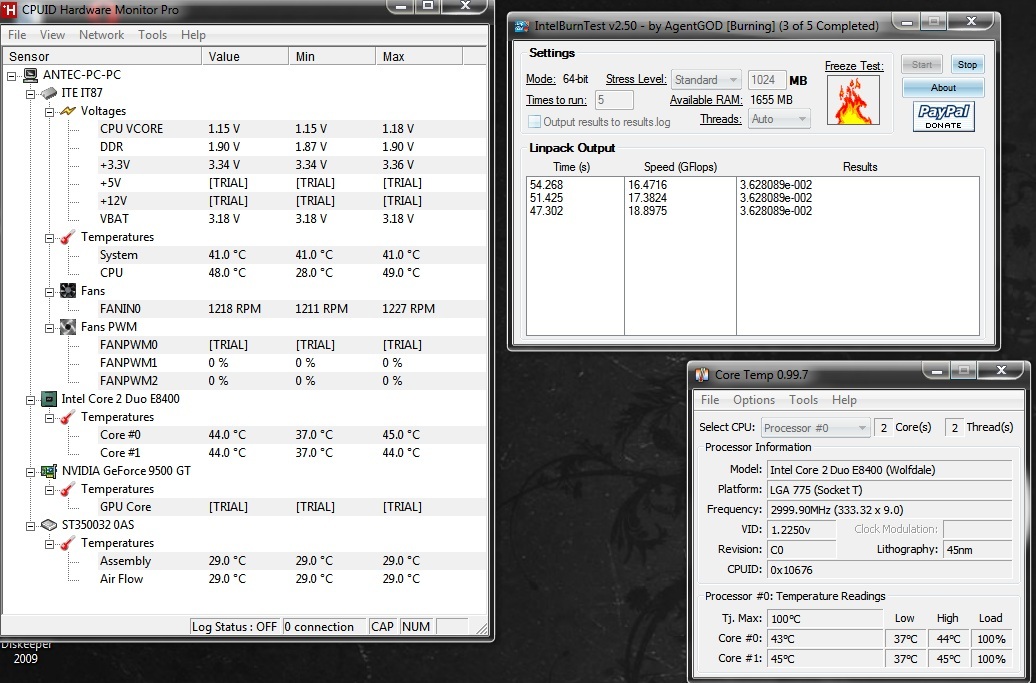Open Hardware Monitor Tools menu
1036x683 pixels.
[x=153, y=35]
